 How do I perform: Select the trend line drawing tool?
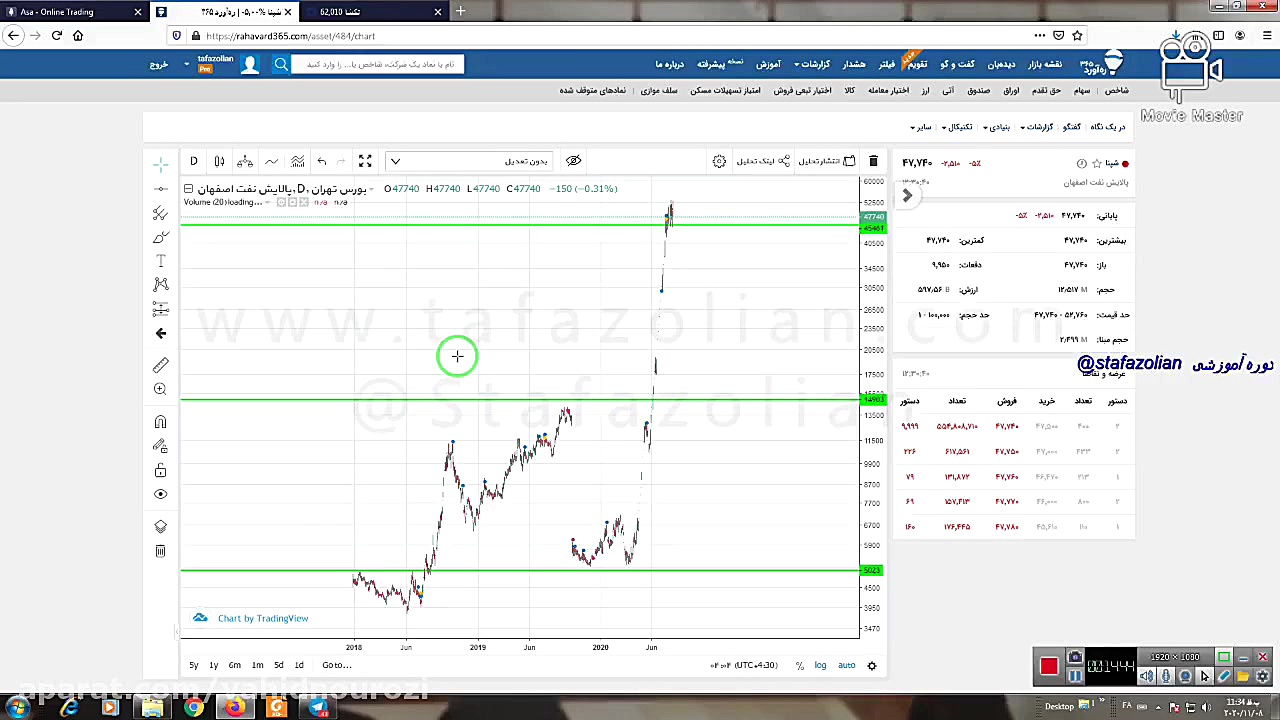161,188
